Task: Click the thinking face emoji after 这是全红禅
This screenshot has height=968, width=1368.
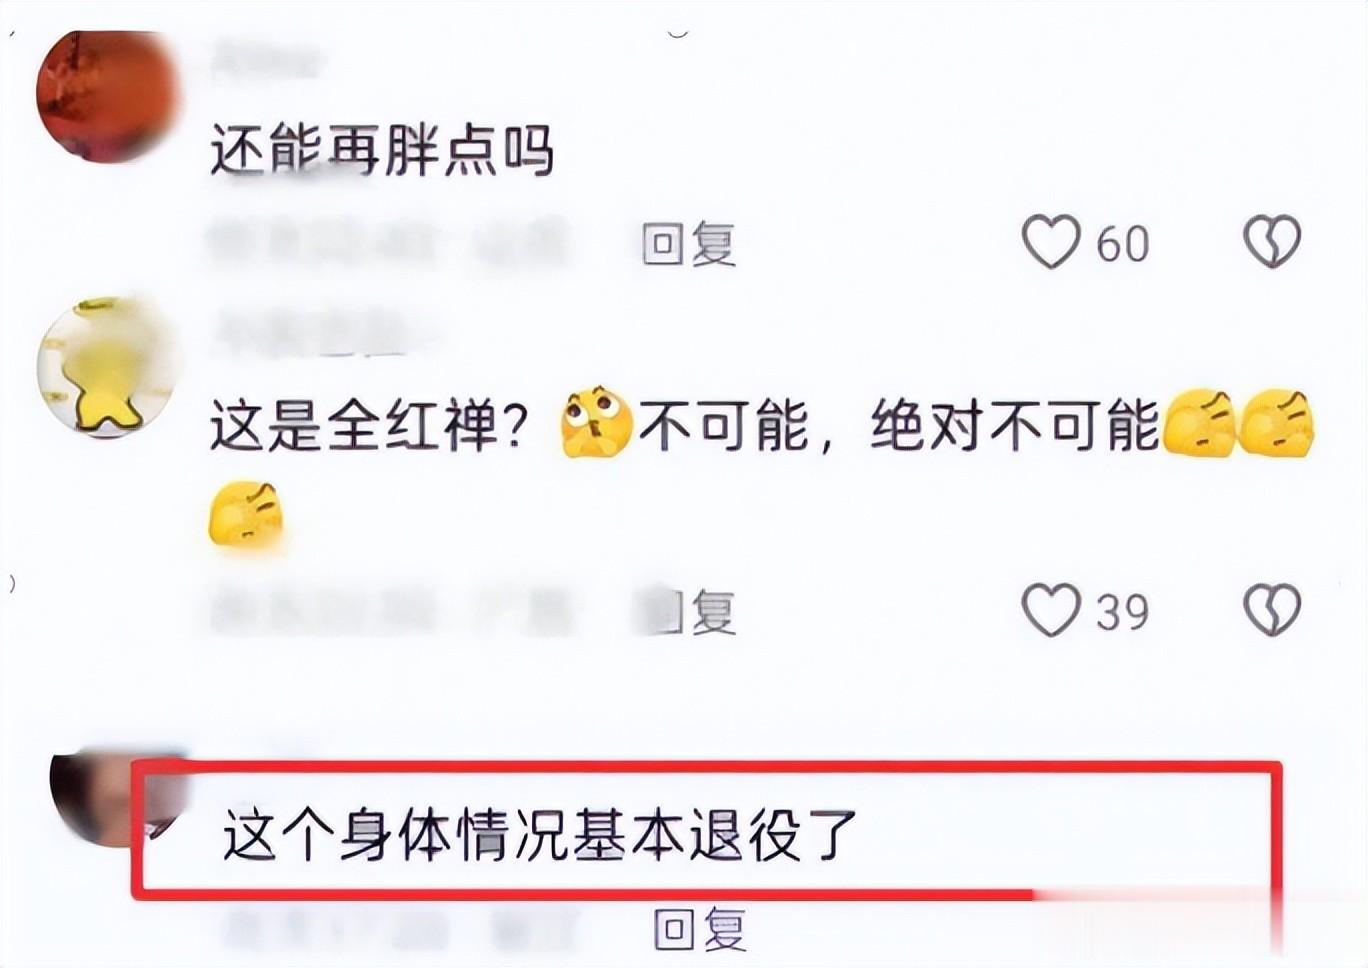Action: tap(597, 423)
